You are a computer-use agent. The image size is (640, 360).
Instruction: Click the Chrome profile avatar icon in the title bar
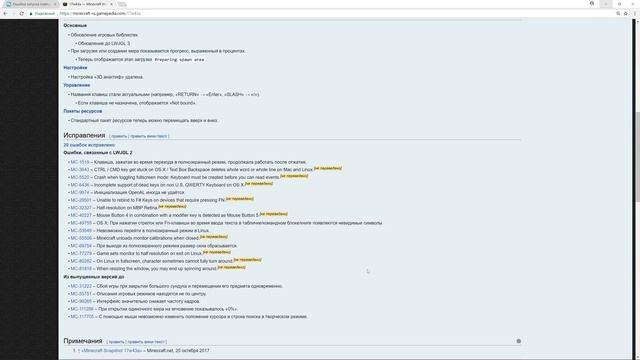(x=592, y=3)
